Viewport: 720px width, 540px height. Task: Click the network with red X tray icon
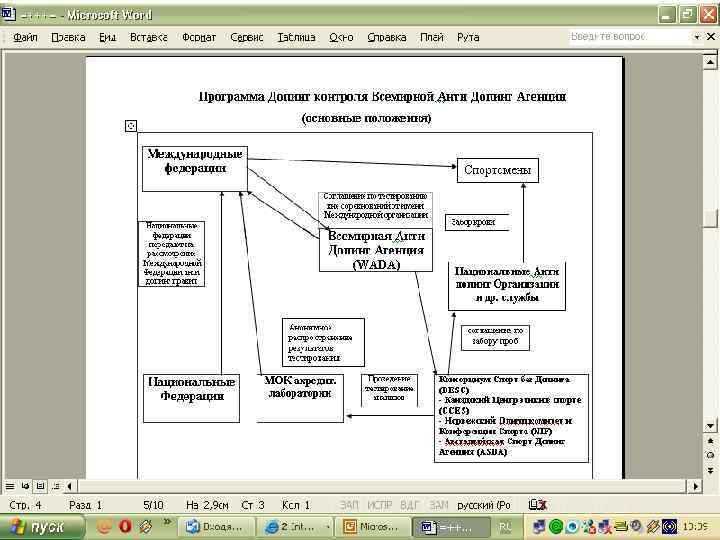[x=605, y=526]
